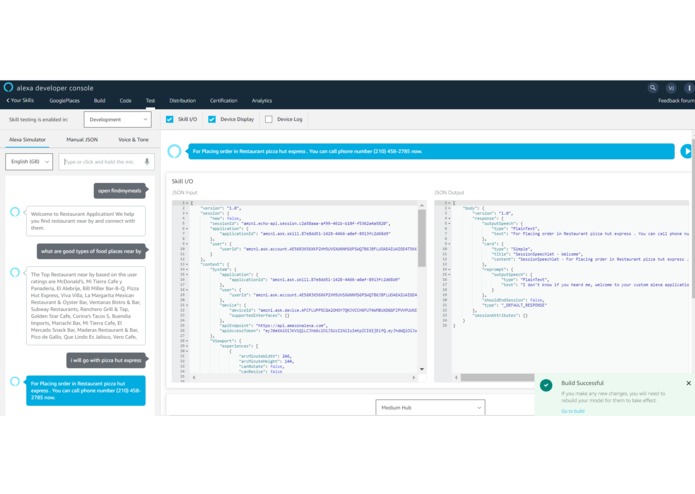Switch to the Certification tab
Viewport: 695px width, 494px height.
tap(223, 101)
